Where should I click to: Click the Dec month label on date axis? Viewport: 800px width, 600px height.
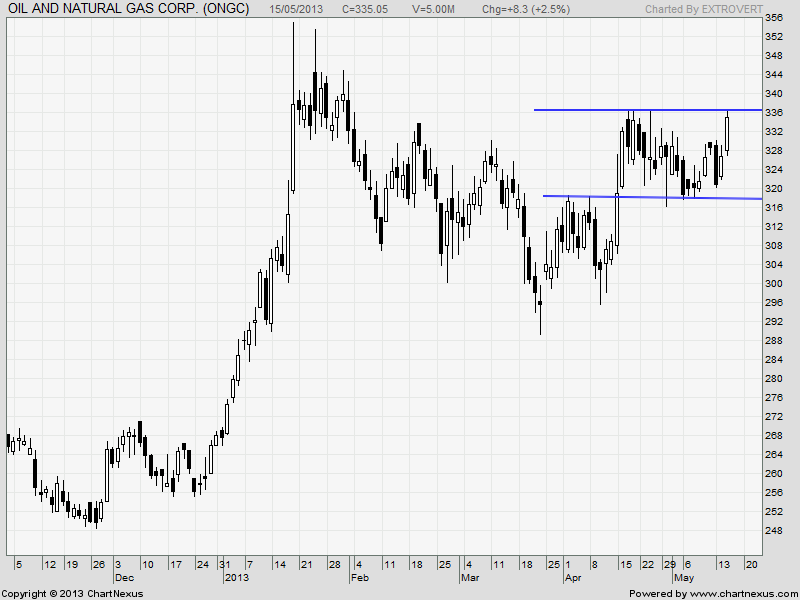[122, 578]
